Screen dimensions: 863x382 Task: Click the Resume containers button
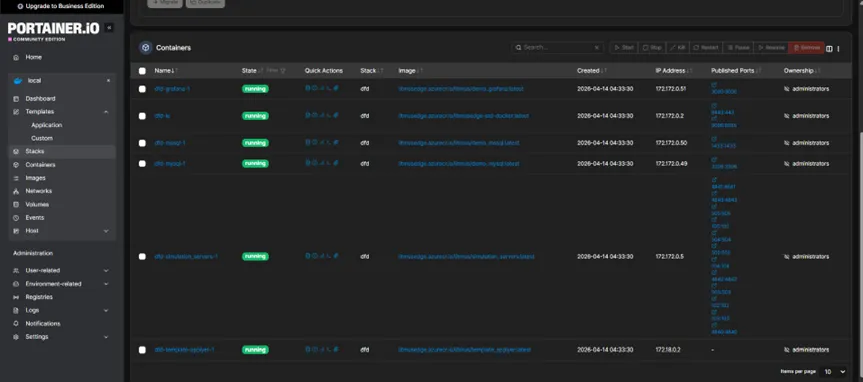pos(771,48)
